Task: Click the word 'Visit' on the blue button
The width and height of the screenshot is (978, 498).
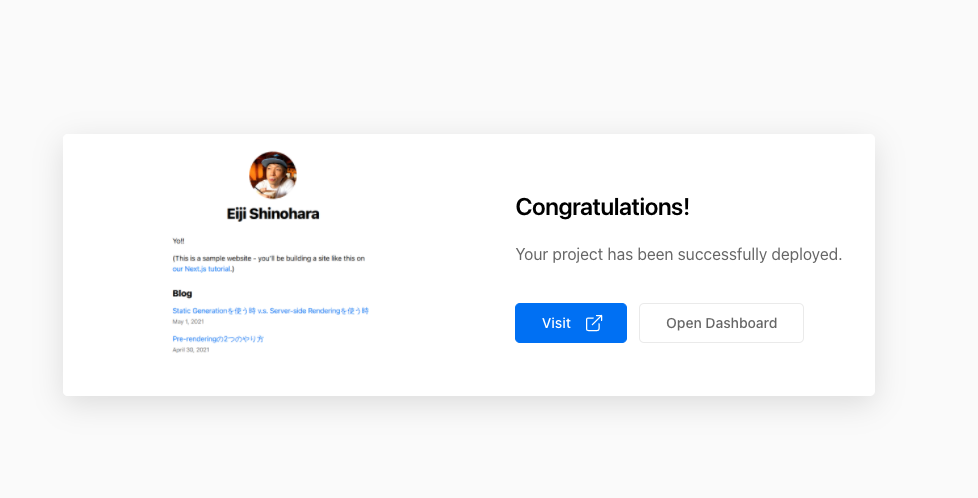Action: pos(556,323)
